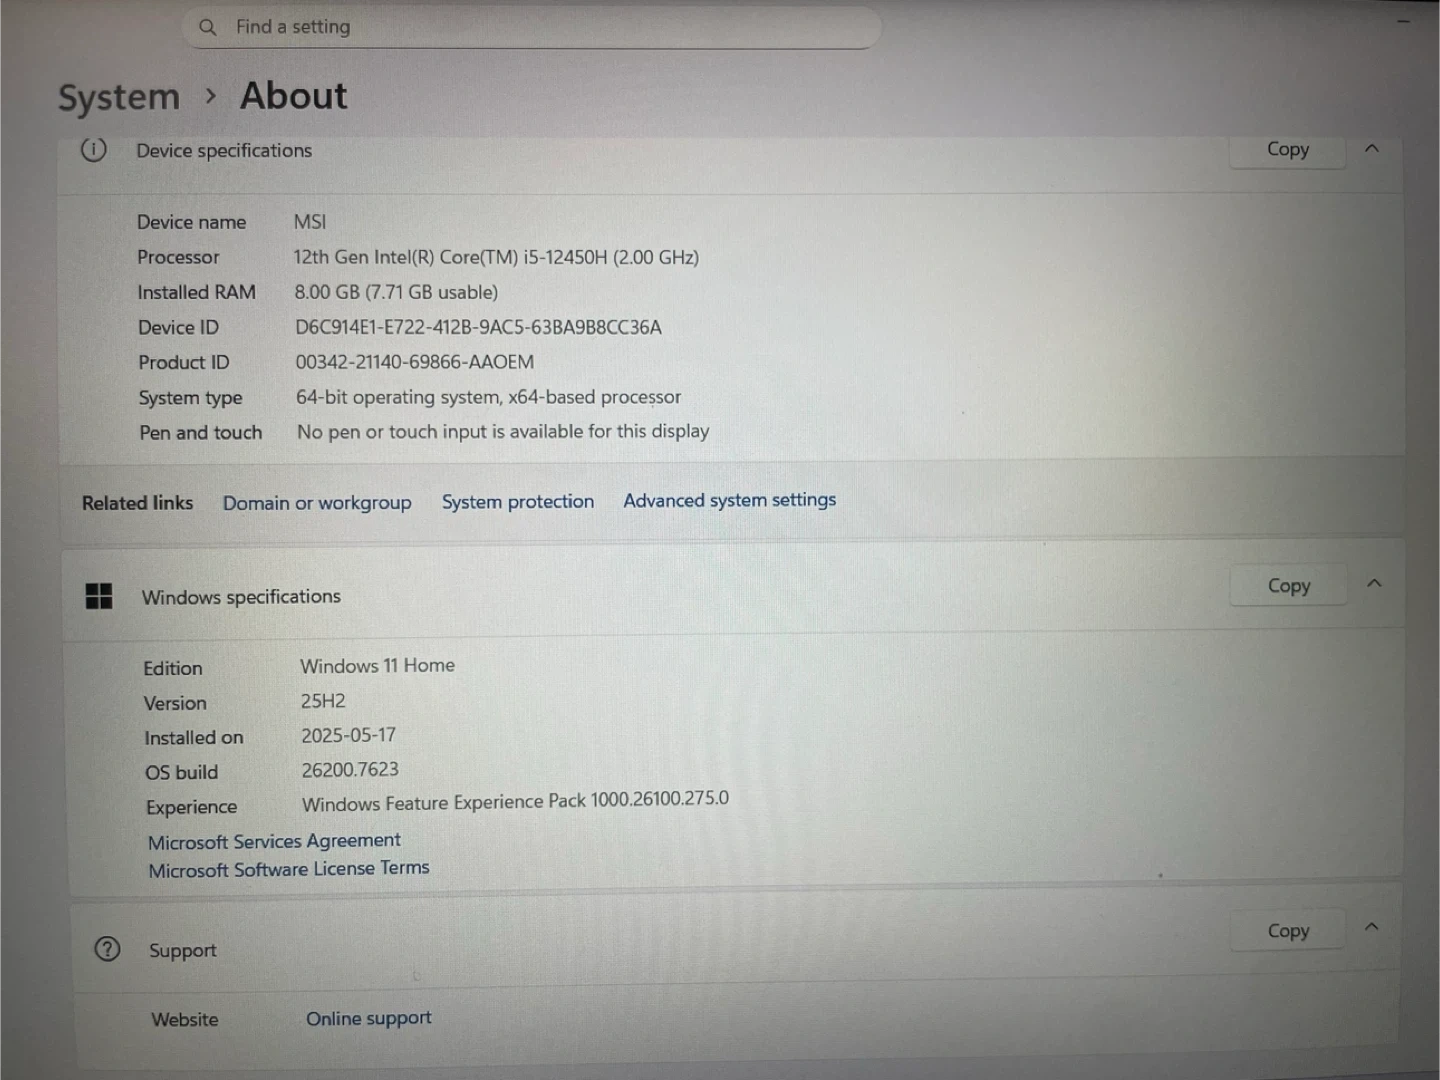Image resolution: width=1440 pixels, height=1080 pixels.
Task: Open Domain or workgroup link
Action: 317,503
